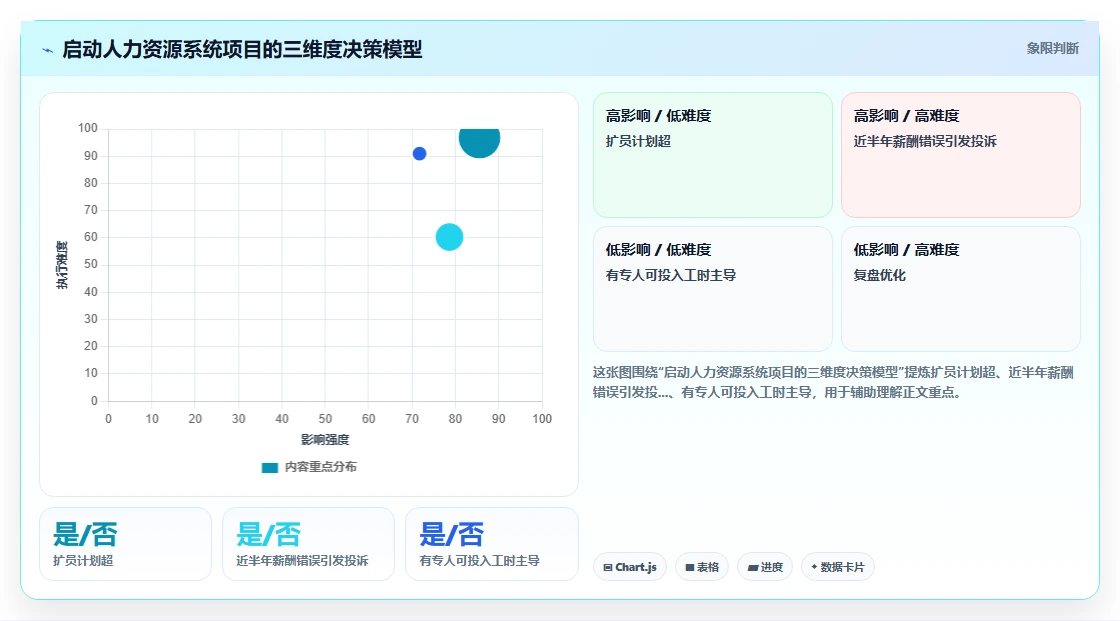Click the 执行难度 axis label
1120x621 pixels.
click(62, 264)
